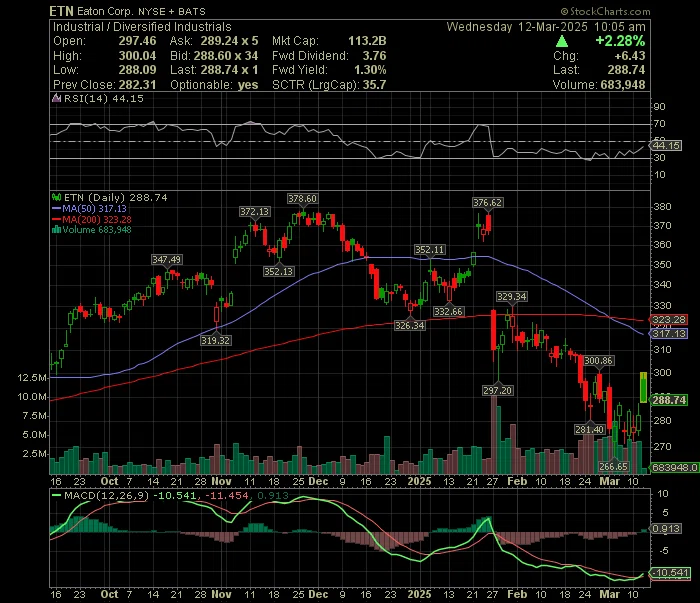Click the MA(200) 323.28 legend text
The height and width of the screenshot is (603, 700).
coord(97,219)
